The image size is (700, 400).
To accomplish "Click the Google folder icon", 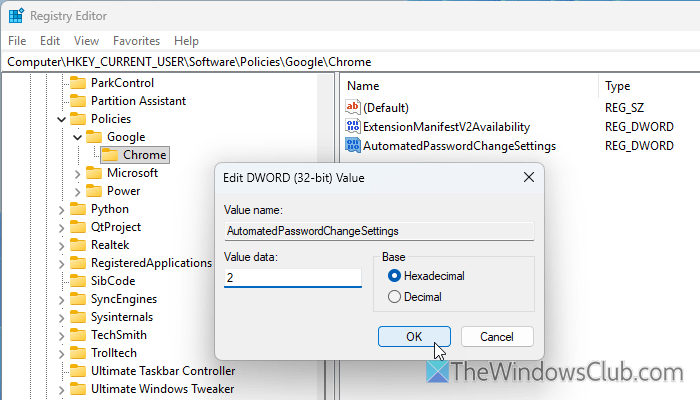I will point(94,137).
